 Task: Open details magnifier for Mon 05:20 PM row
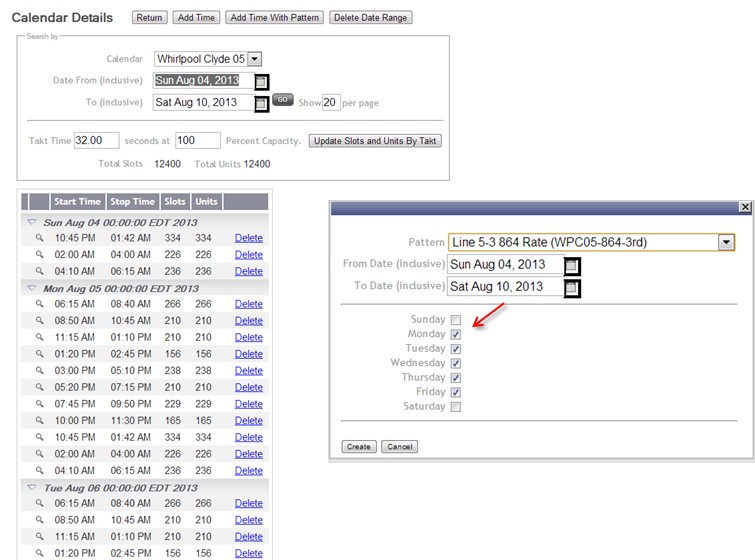tap(39, 387)
